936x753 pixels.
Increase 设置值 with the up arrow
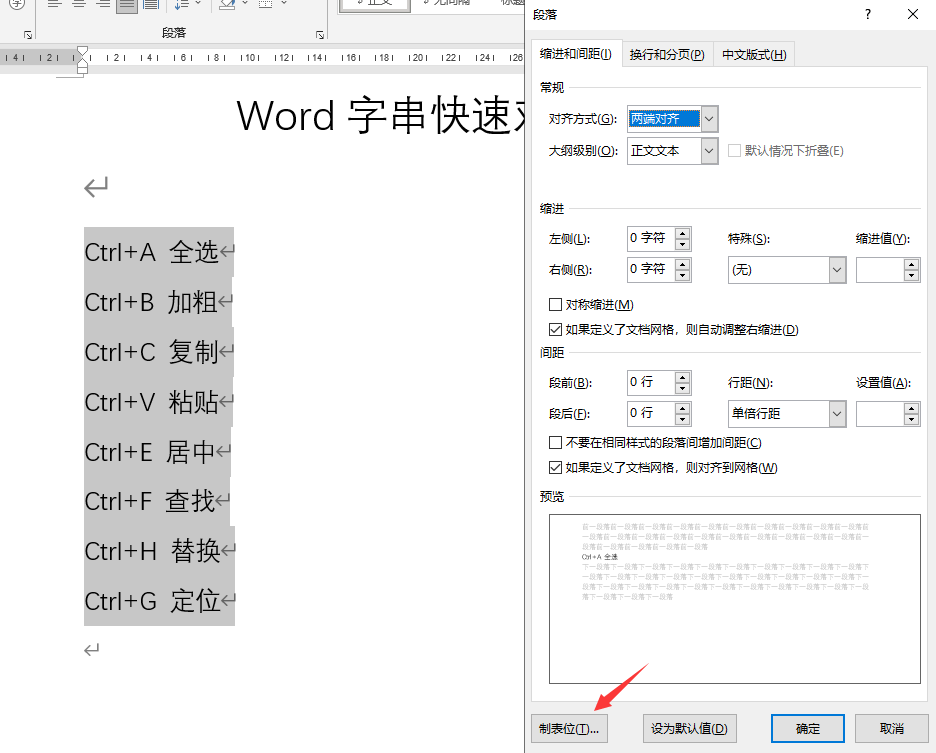coord(911,408)
